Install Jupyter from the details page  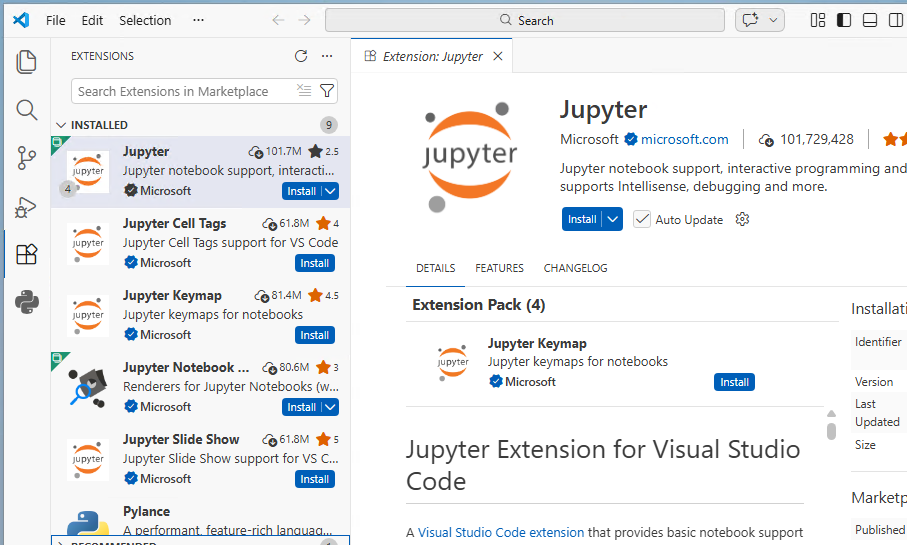tap(582, 219)
